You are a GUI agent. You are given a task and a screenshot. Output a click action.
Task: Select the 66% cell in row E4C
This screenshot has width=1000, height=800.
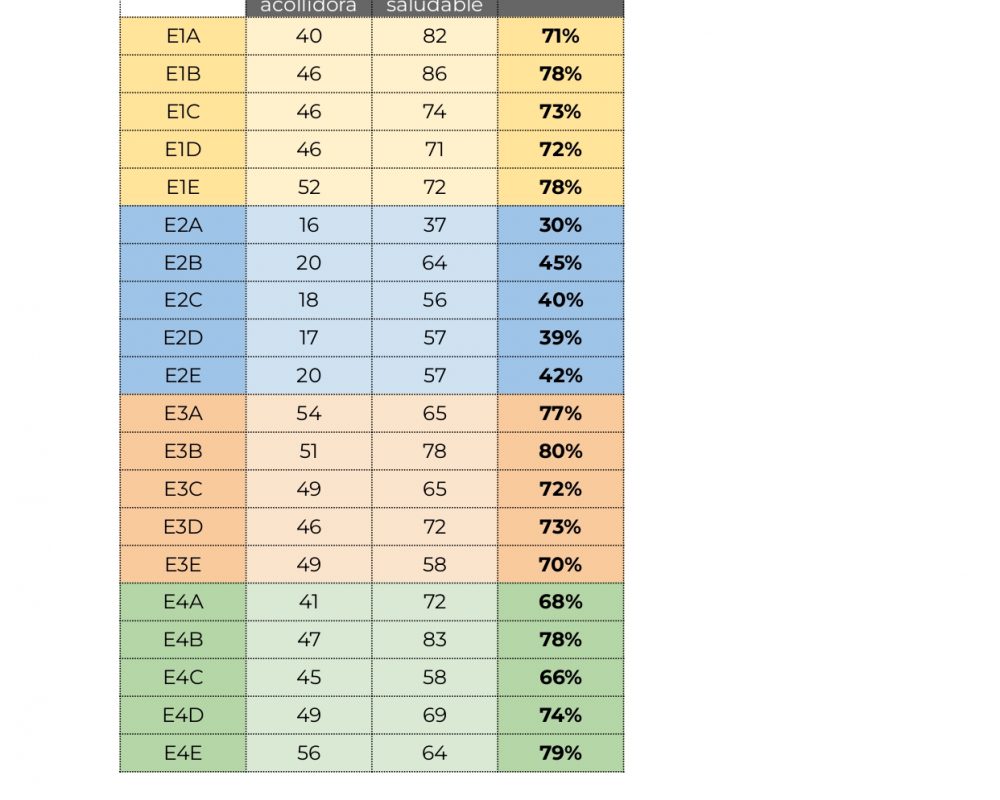click(560, 677)
